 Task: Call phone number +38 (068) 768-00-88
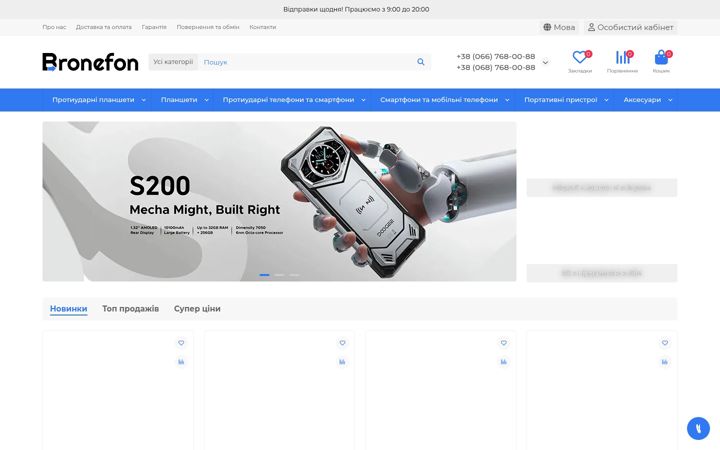(x=495, y=68)
